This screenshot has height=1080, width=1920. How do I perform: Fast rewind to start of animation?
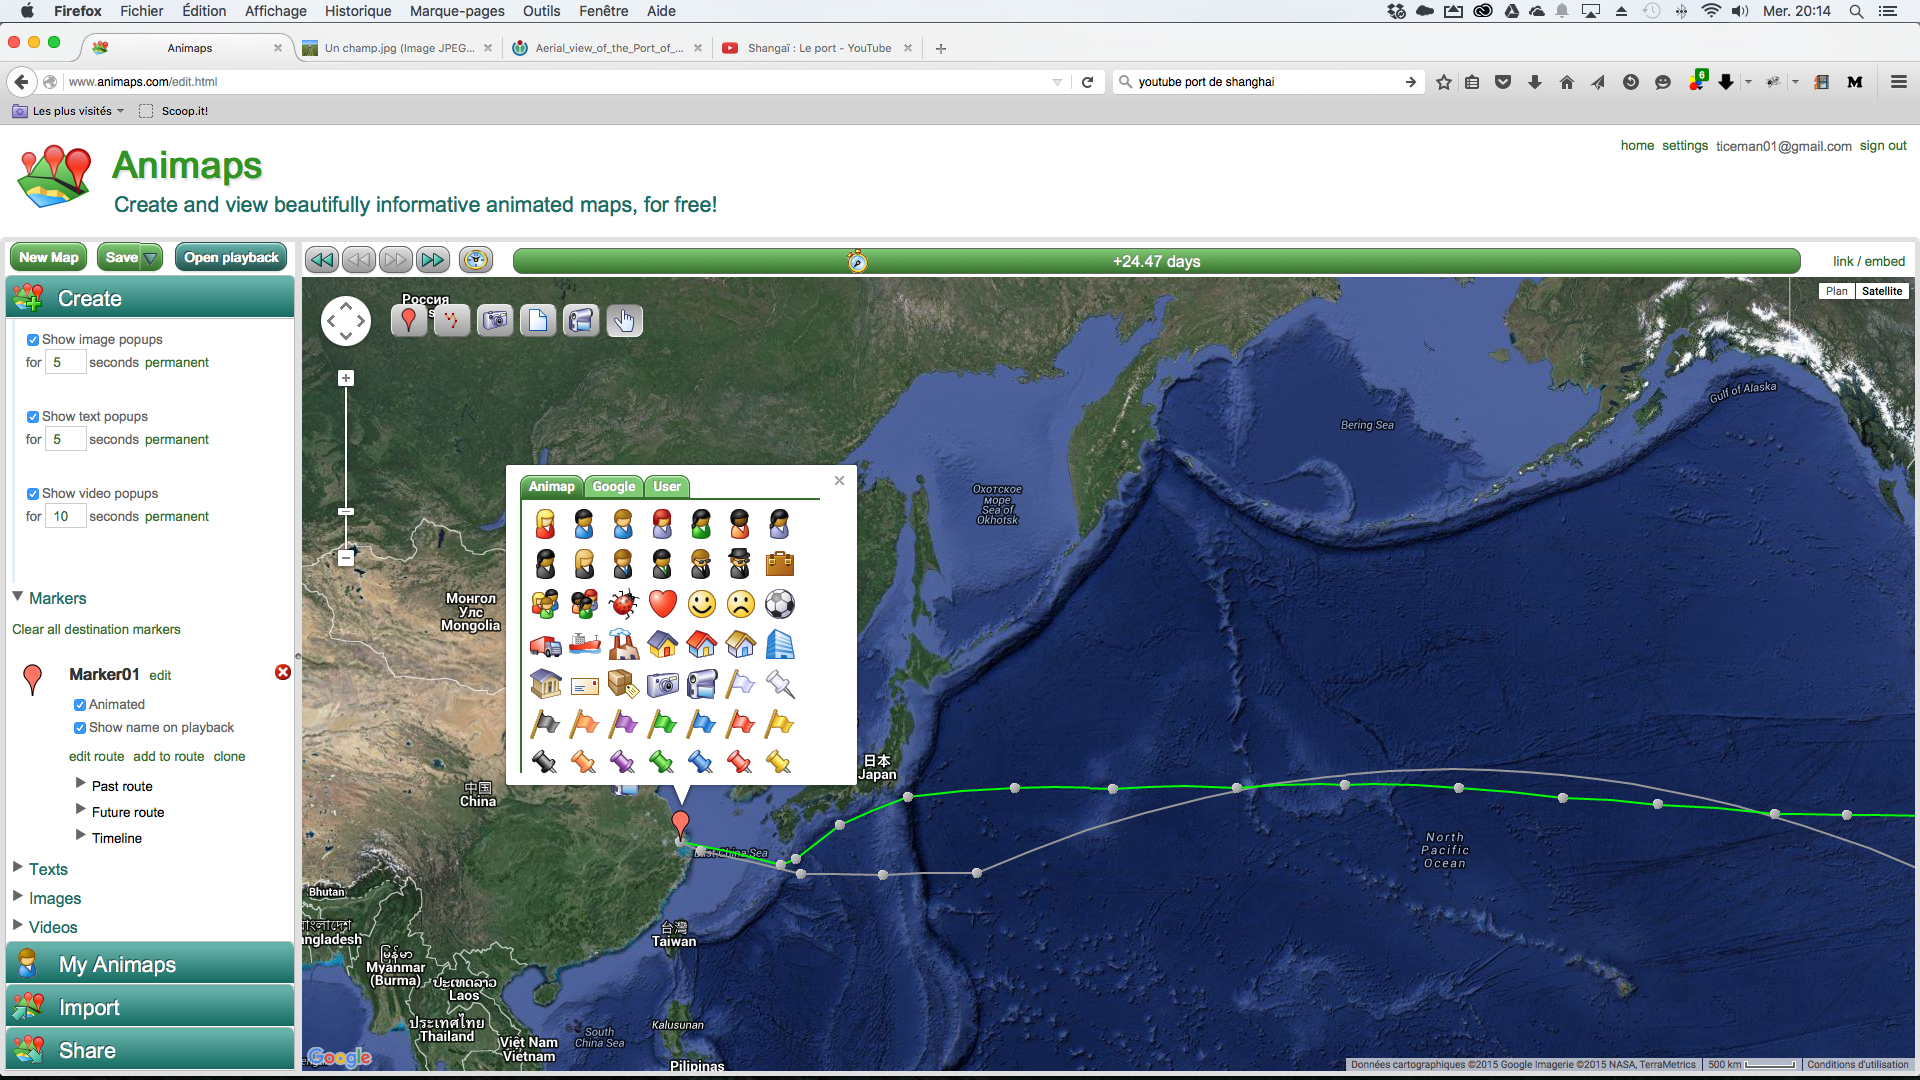pos(321,260)
